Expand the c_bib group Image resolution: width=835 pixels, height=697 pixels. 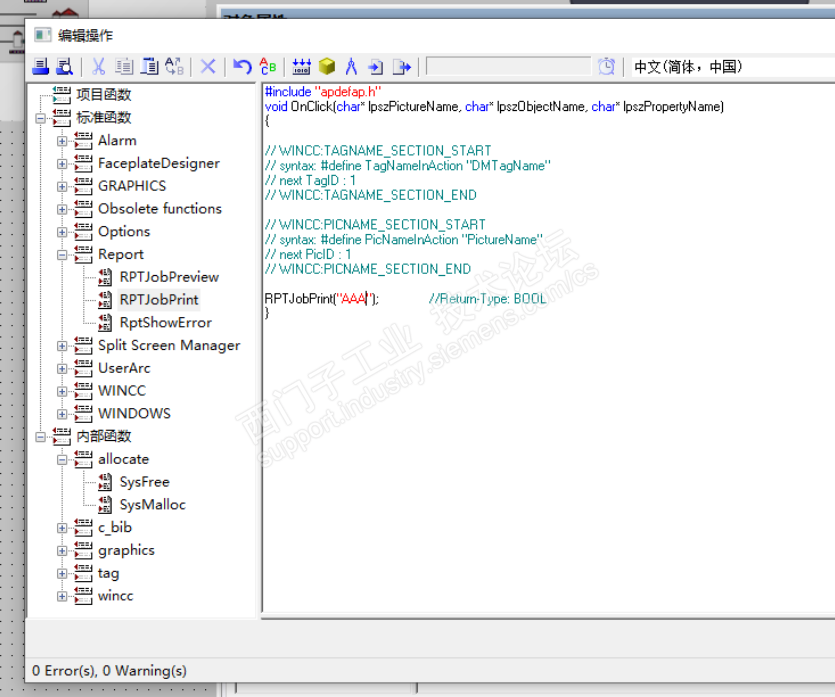click(x=62, y=528)
